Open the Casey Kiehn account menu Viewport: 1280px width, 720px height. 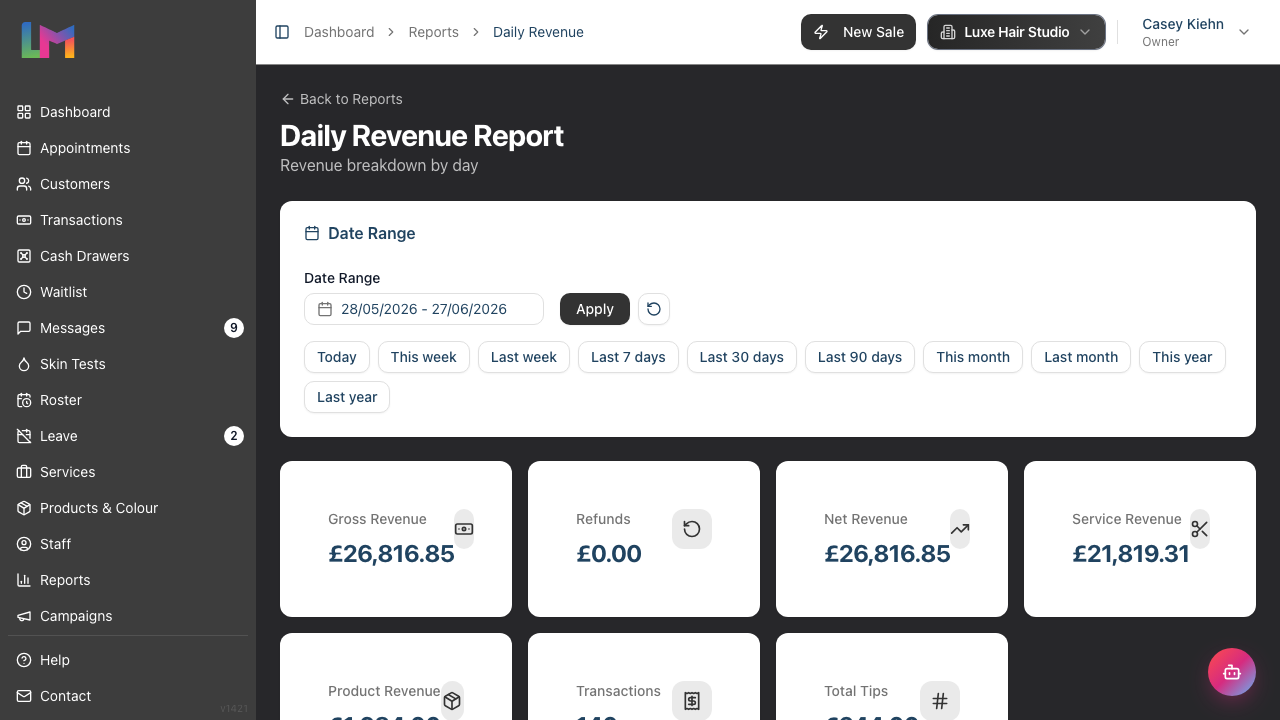(x=1196, y=32)
